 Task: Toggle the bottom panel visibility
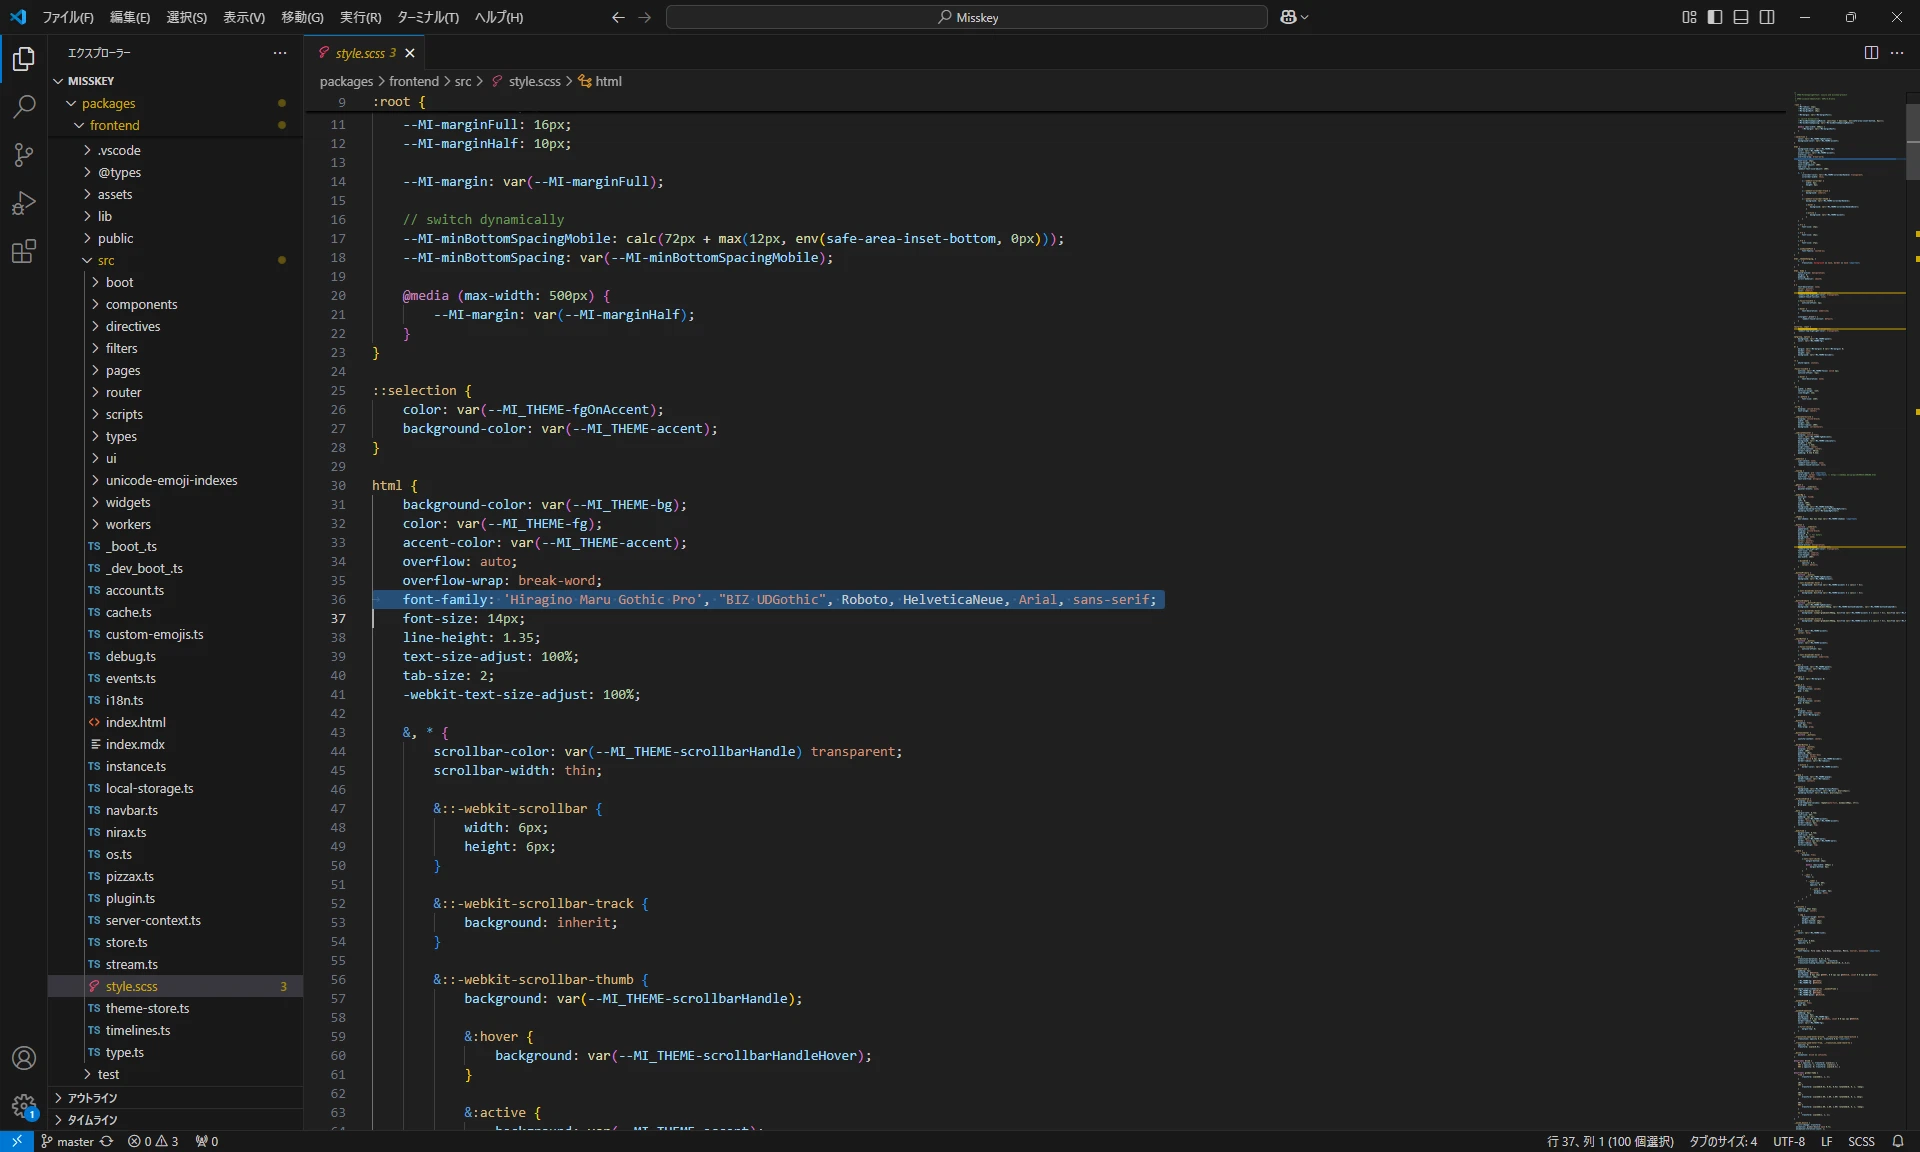1740,17
